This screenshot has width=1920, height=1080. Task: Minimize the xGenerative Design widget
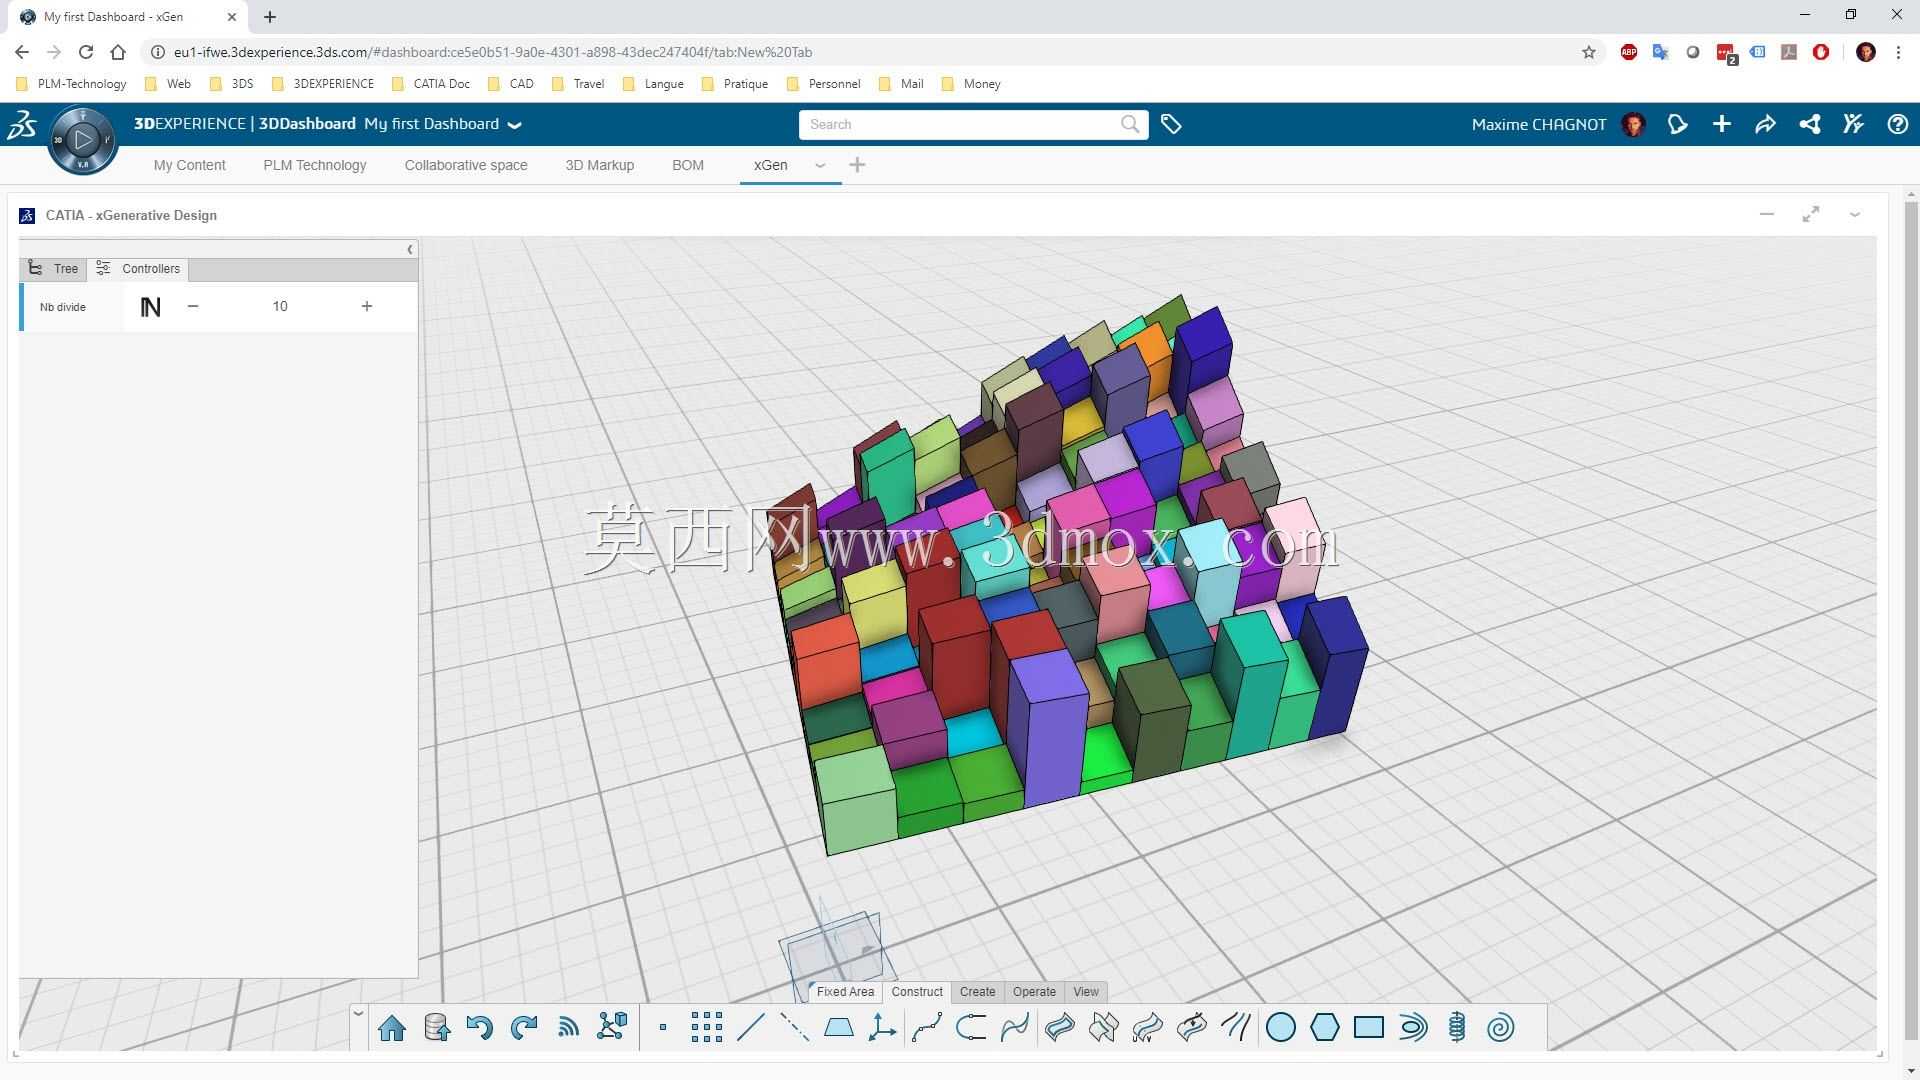click(x=1767, y=215)
